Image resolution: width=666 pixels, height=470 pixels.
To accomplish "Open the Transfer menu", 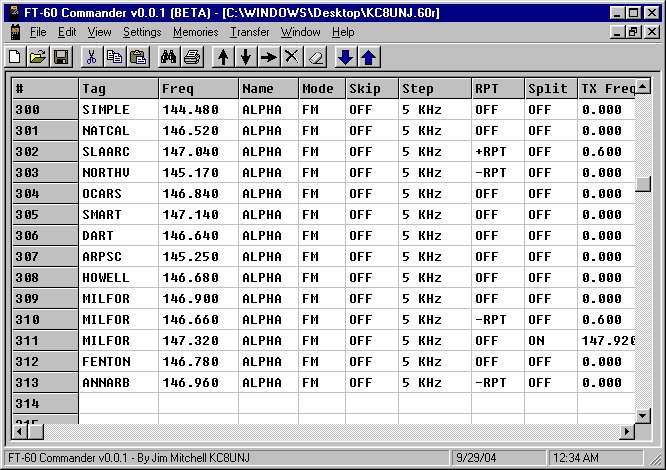I will coord(250,32).
